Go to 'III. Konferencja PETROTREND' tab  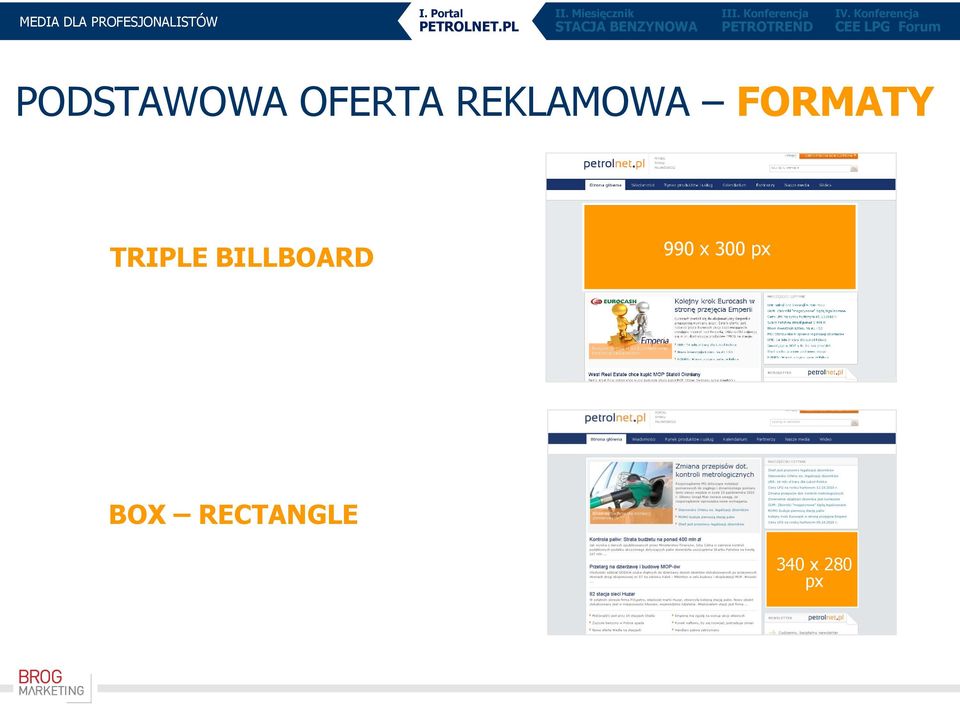(x=767, y=20)
